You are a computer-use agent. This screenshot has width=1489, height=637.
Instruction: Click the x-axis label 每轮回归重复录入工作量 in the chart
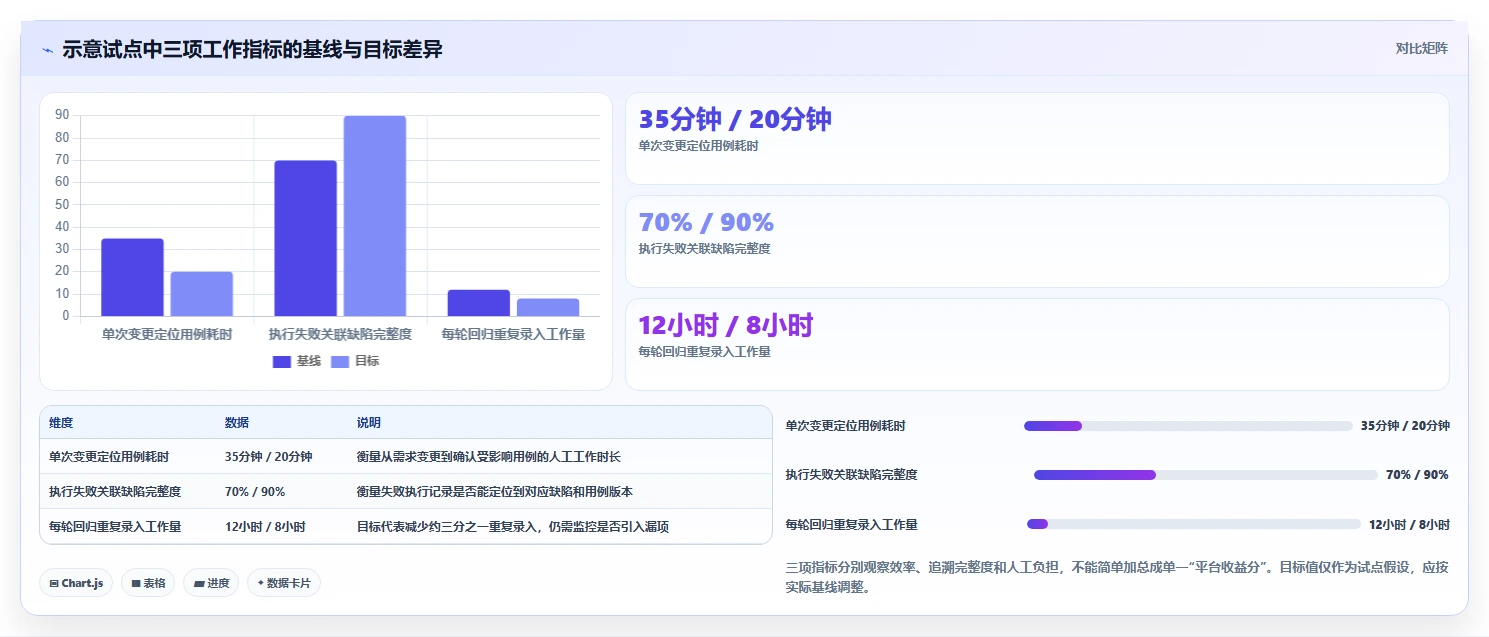(x=513, y=334)
